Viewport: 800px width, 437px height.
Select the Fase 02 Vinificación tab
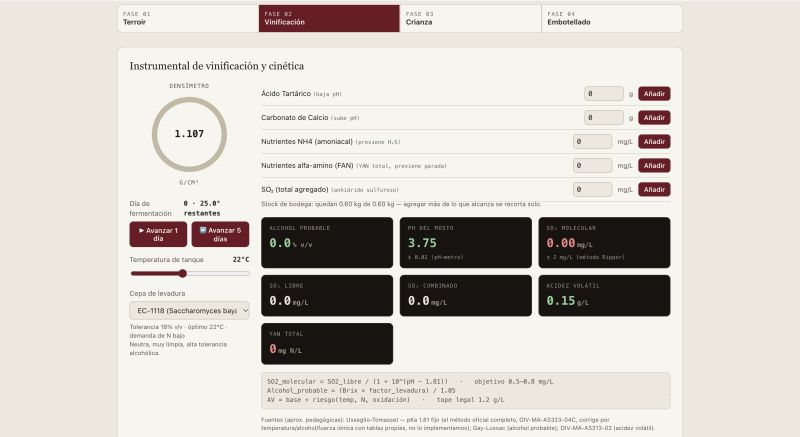point(329,18)
